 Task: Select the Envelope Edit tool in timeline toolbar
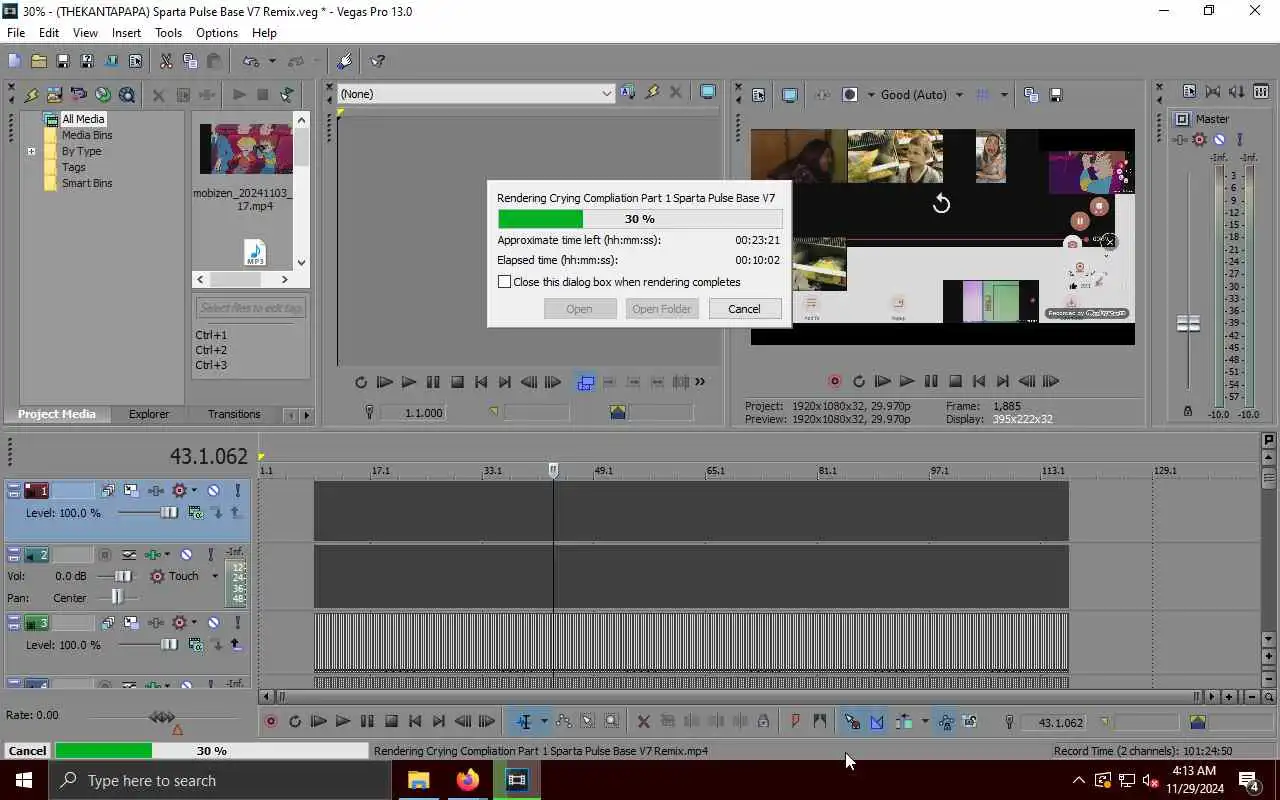point(563,721)
